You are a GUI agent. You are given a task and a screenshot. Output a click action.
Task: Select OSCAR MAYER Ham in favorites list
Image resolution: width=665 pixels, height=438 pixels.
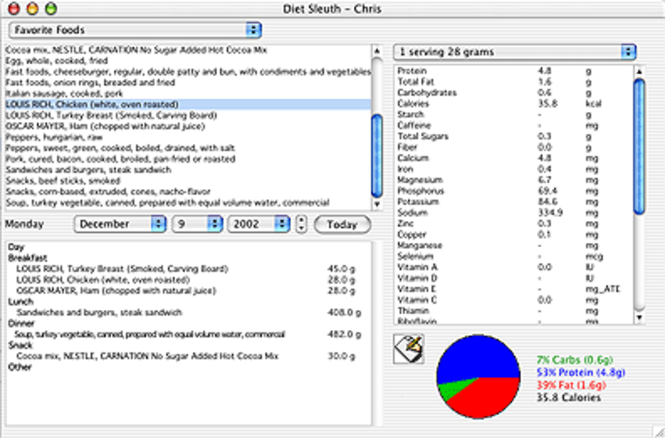(x=187, y=126)
